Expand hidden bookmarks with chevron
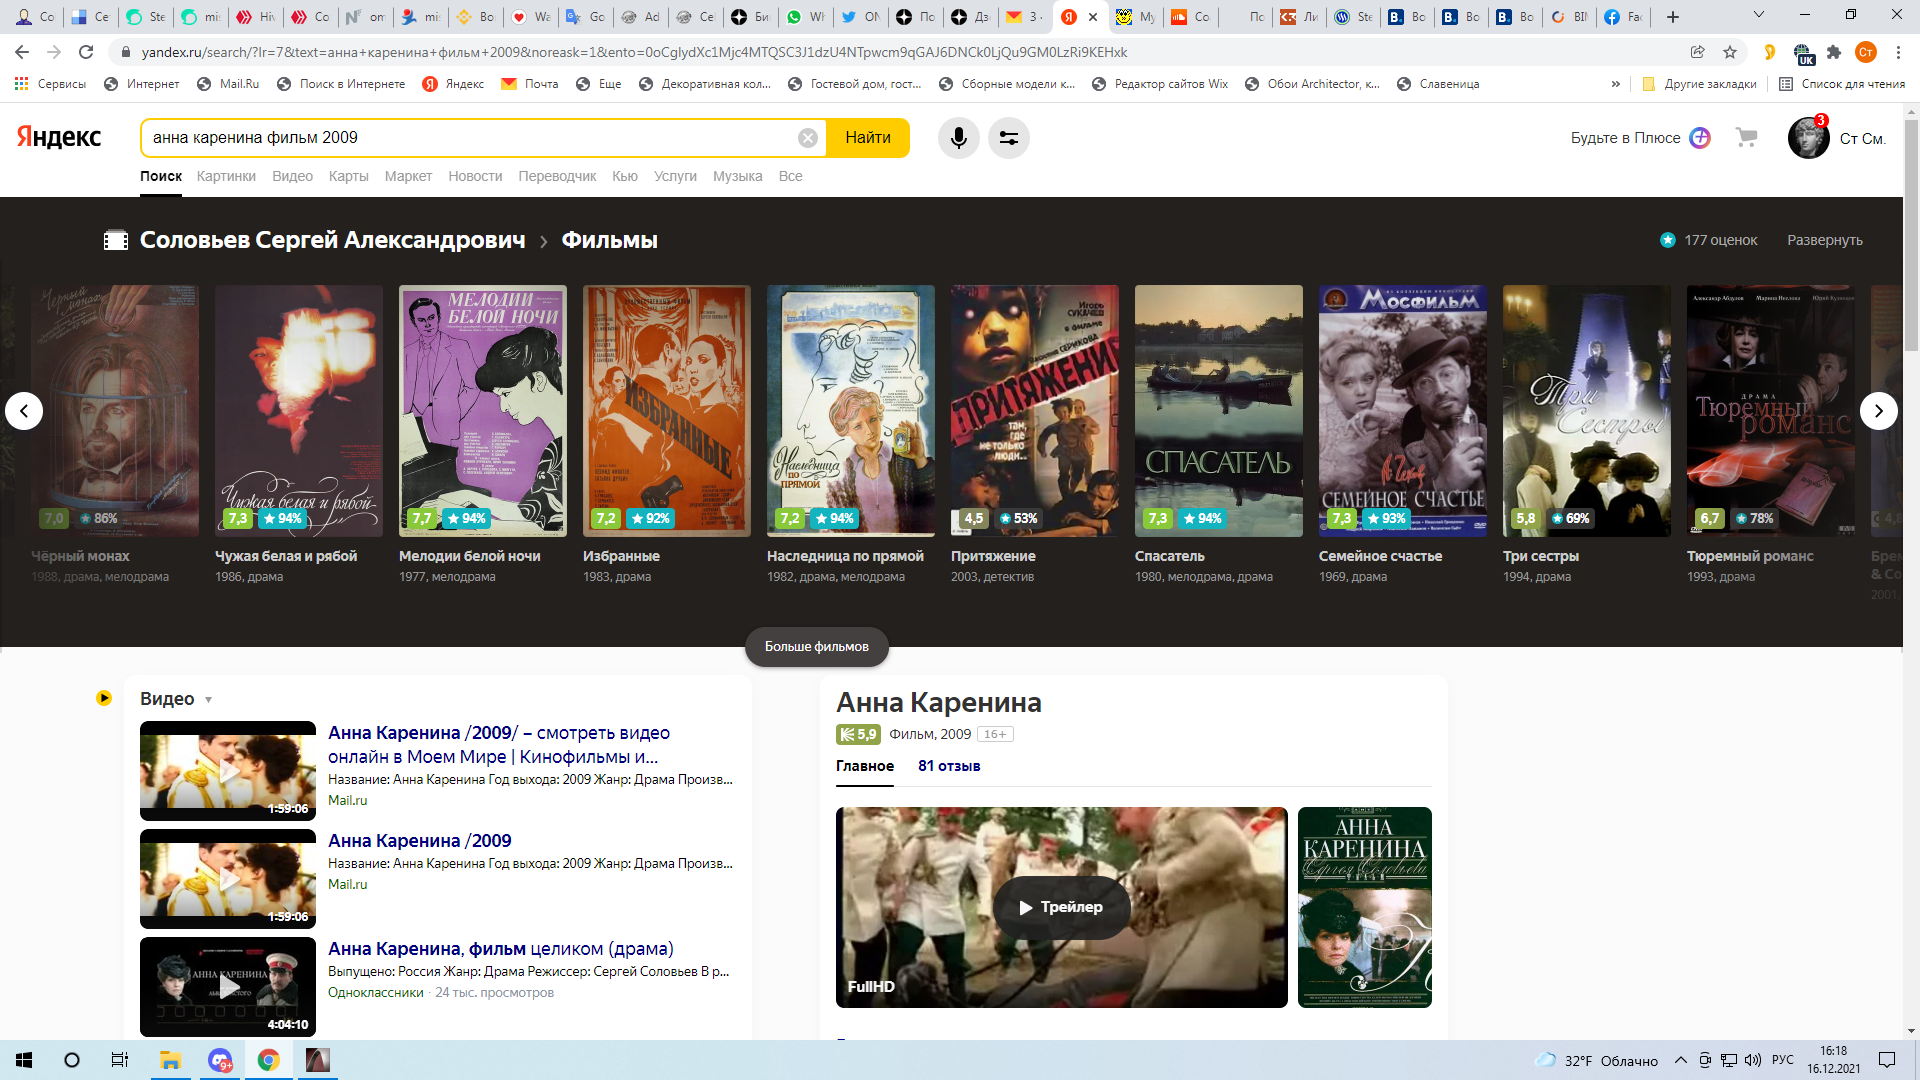The image size is (1920, 1080). [1615, 84]
